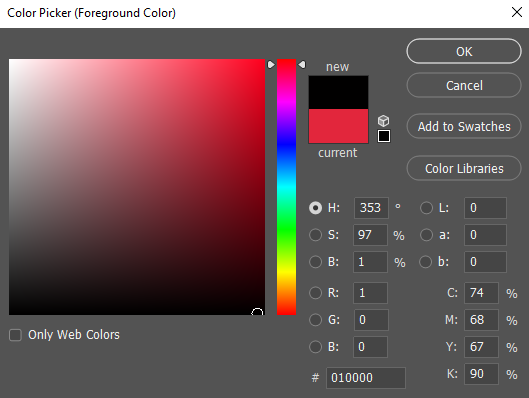The height and width of the screenshot is (398, 529).
Task: Select the L lightness radio button
Action: 426,208
